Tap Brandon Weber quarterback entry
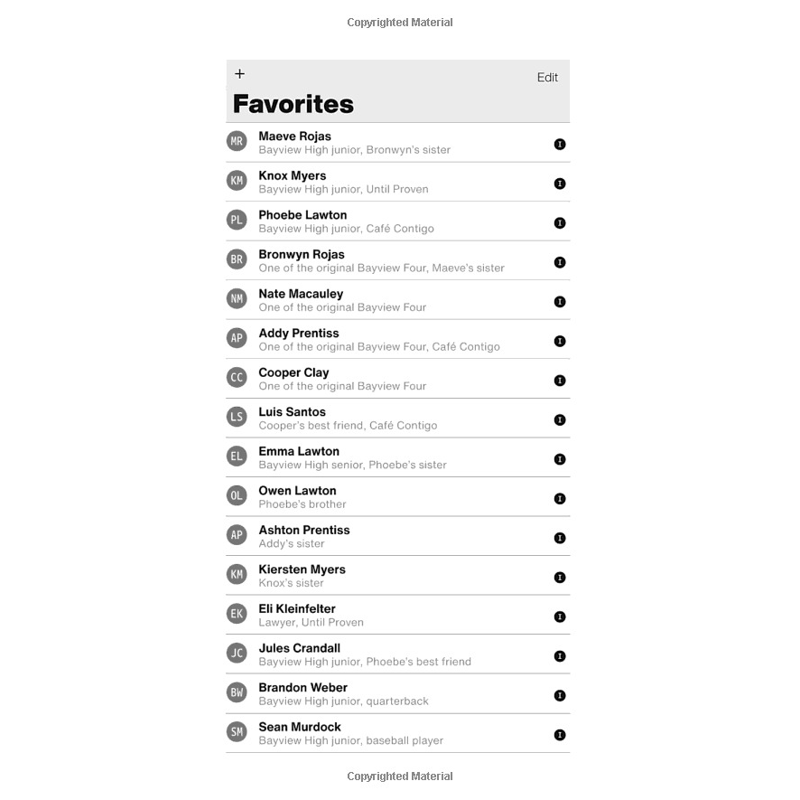 pos(398,694)
